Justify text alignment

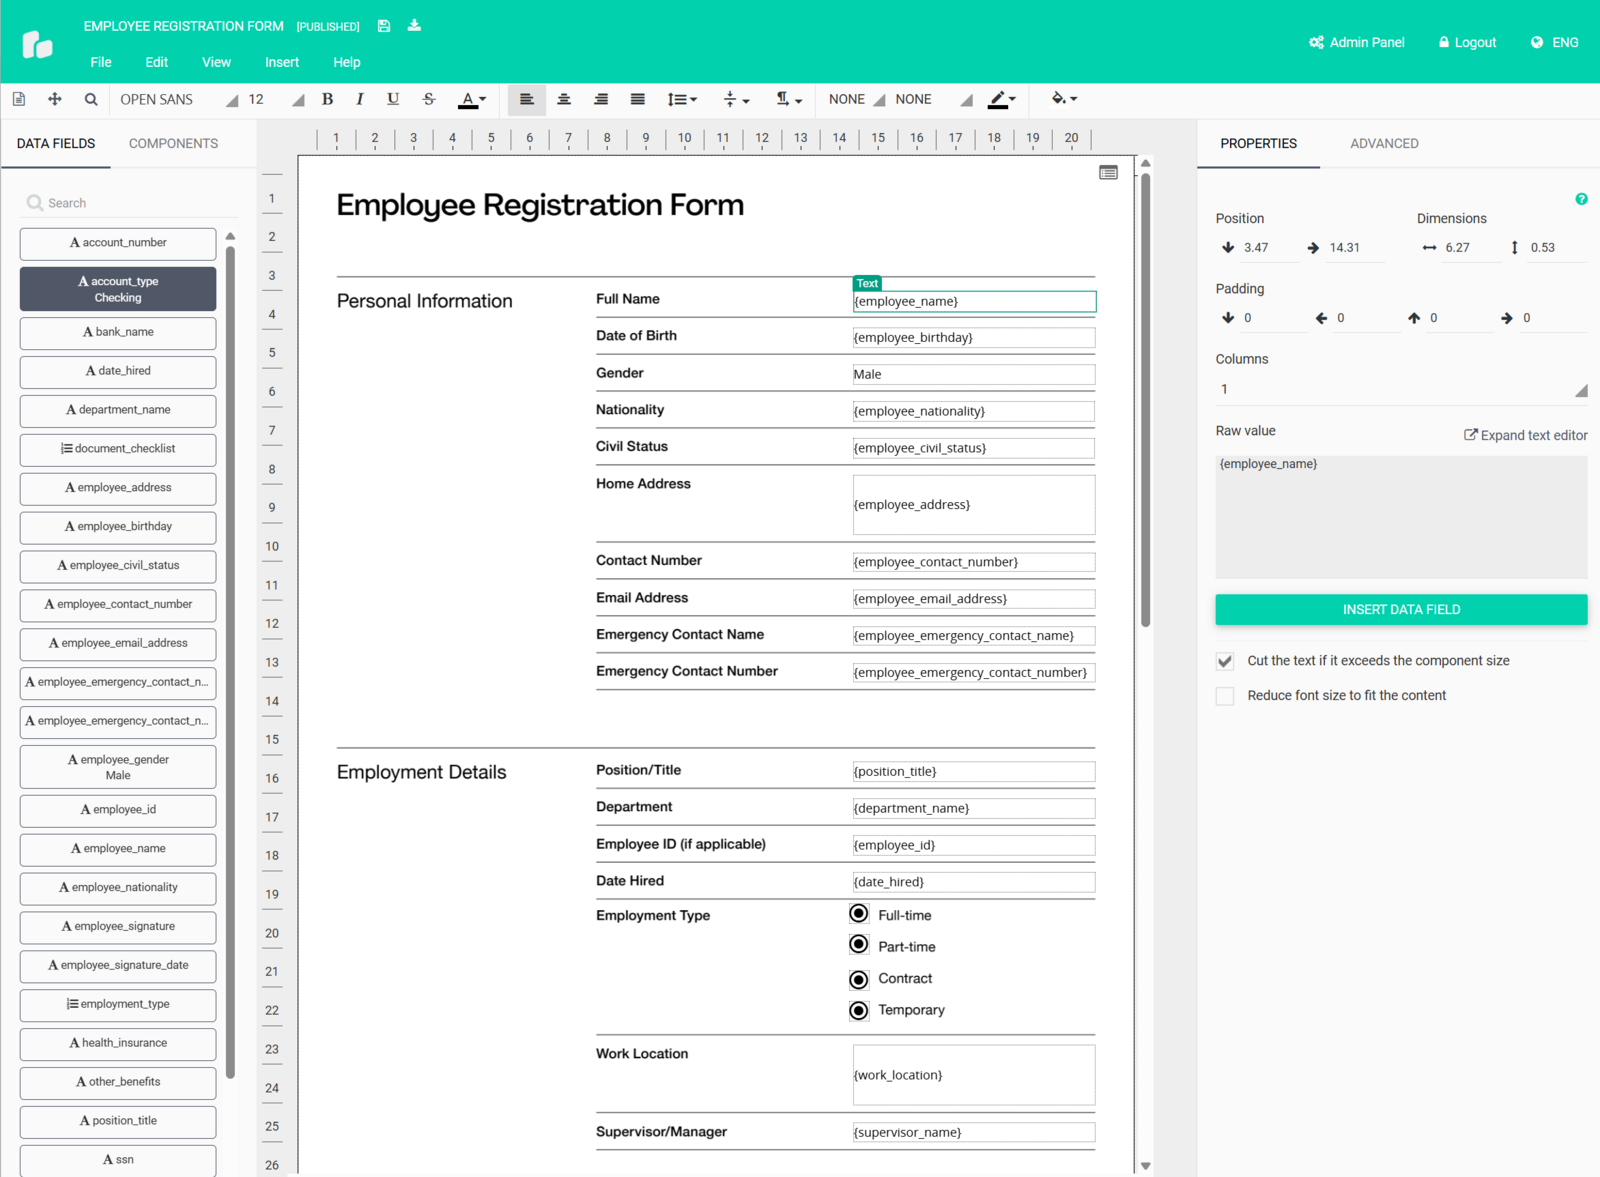638,99
